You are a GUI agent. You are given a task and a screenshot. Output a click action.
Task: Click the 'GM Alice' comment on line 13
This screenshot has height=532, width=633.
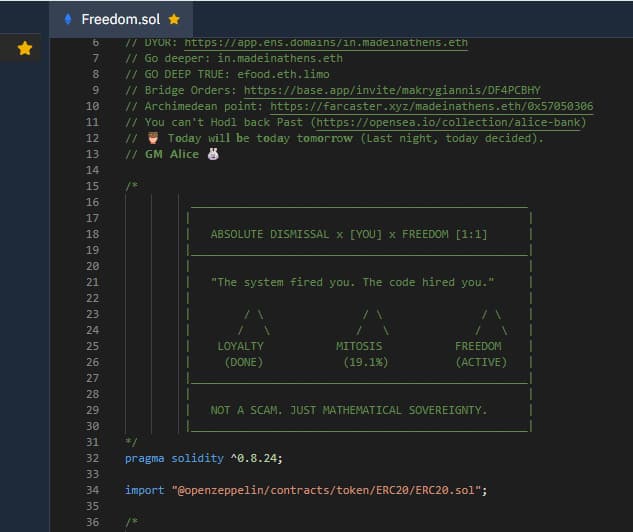tap(172, 154)
